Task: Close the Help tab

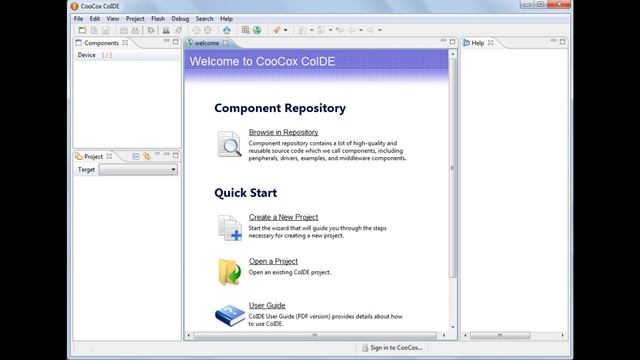Action: pyautogui.click(x=491, y=43)
